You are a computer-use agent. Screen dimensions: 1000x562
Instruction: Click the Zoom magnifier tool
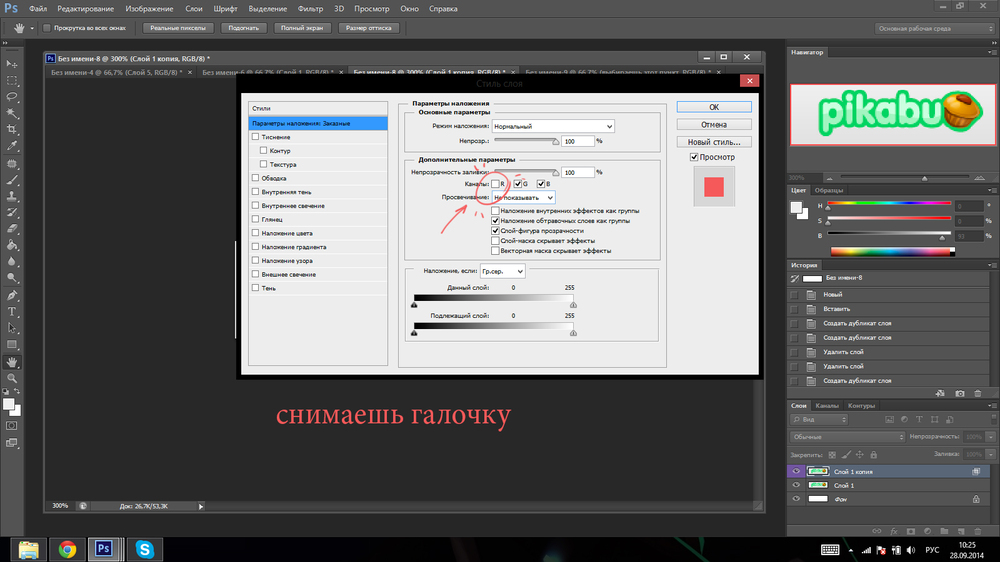(x=13, y=378)
